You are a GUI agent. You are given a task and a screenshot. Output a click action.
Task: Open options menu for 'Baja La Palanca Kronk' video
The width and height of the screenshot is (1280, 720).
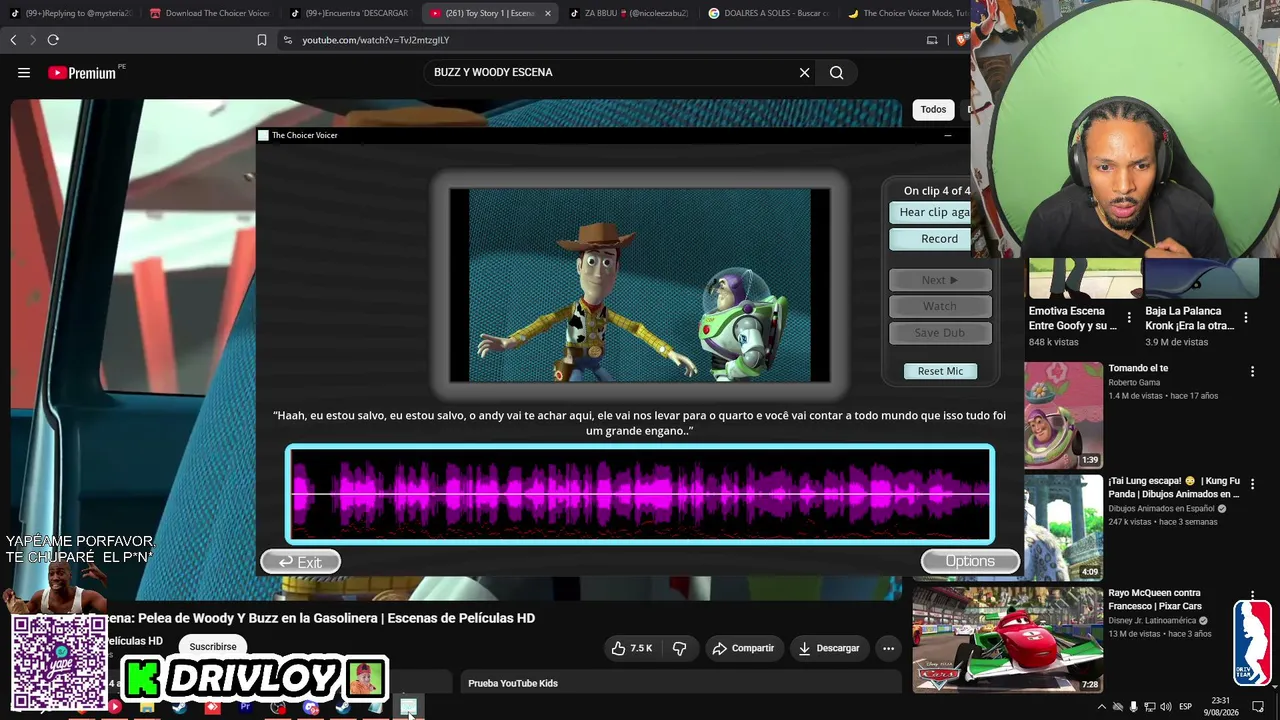point(1246,318)
